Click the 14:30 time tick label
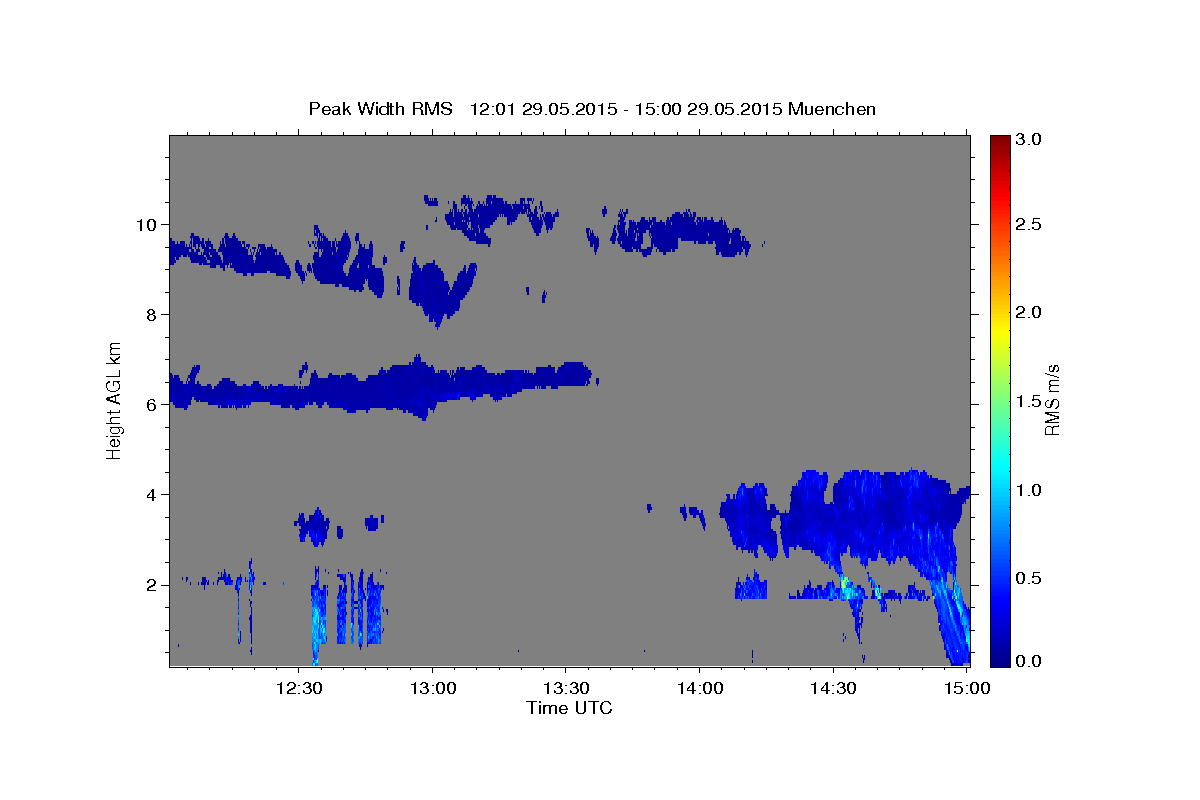Image resolution: width=1200 pixels, height=800 pixels. 832,689
